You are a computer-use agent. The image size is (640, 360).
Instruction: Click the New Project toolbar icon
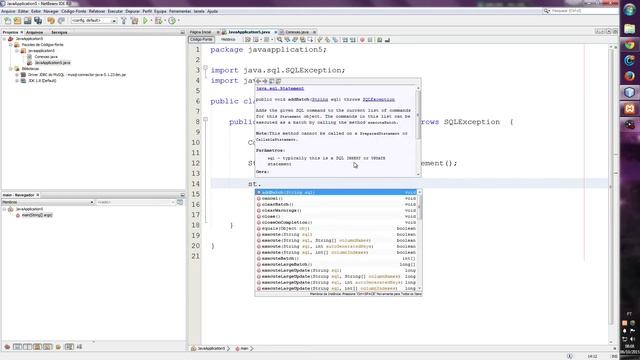18,20
